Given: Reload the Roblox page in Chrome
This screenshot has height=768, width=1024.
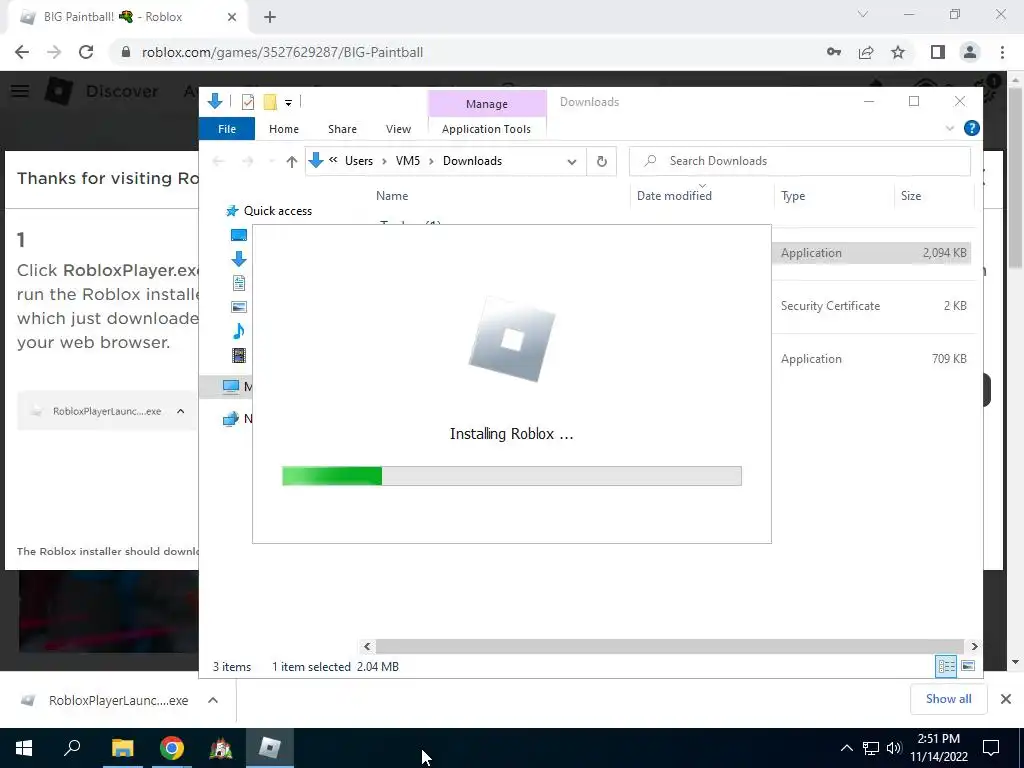Looking at the screenshot, I should (86, 52).
